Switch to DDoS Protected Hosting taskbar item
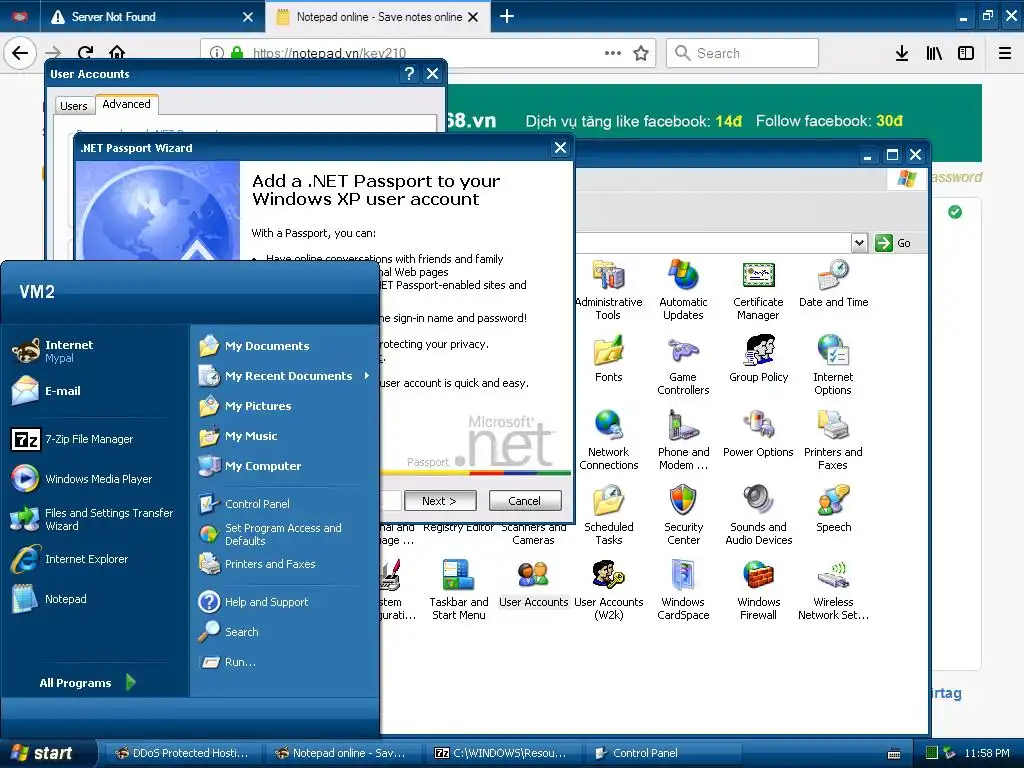This screenshot has width=1024, height=768. point(183,753)
